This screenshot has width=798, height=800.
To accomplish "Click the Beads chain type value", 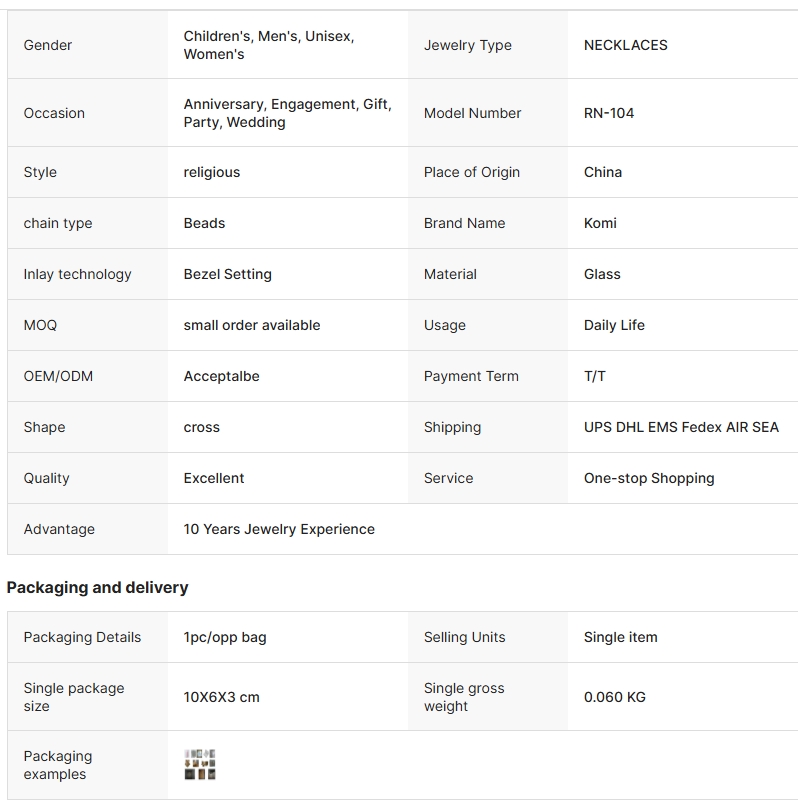I will 204,223.
